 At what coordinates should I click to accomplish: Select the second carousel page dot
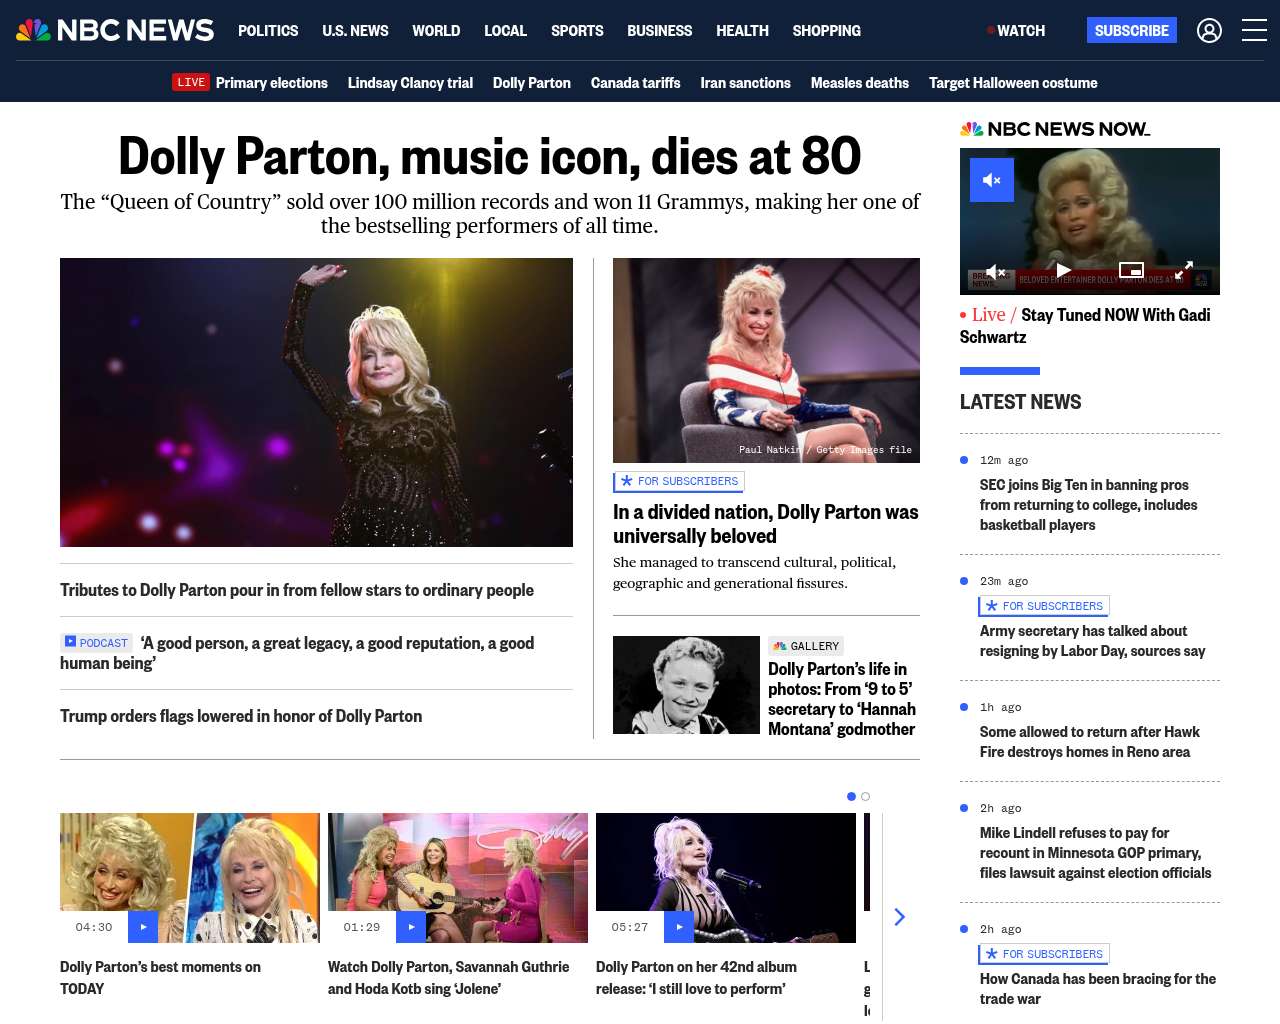click(865, 797)
